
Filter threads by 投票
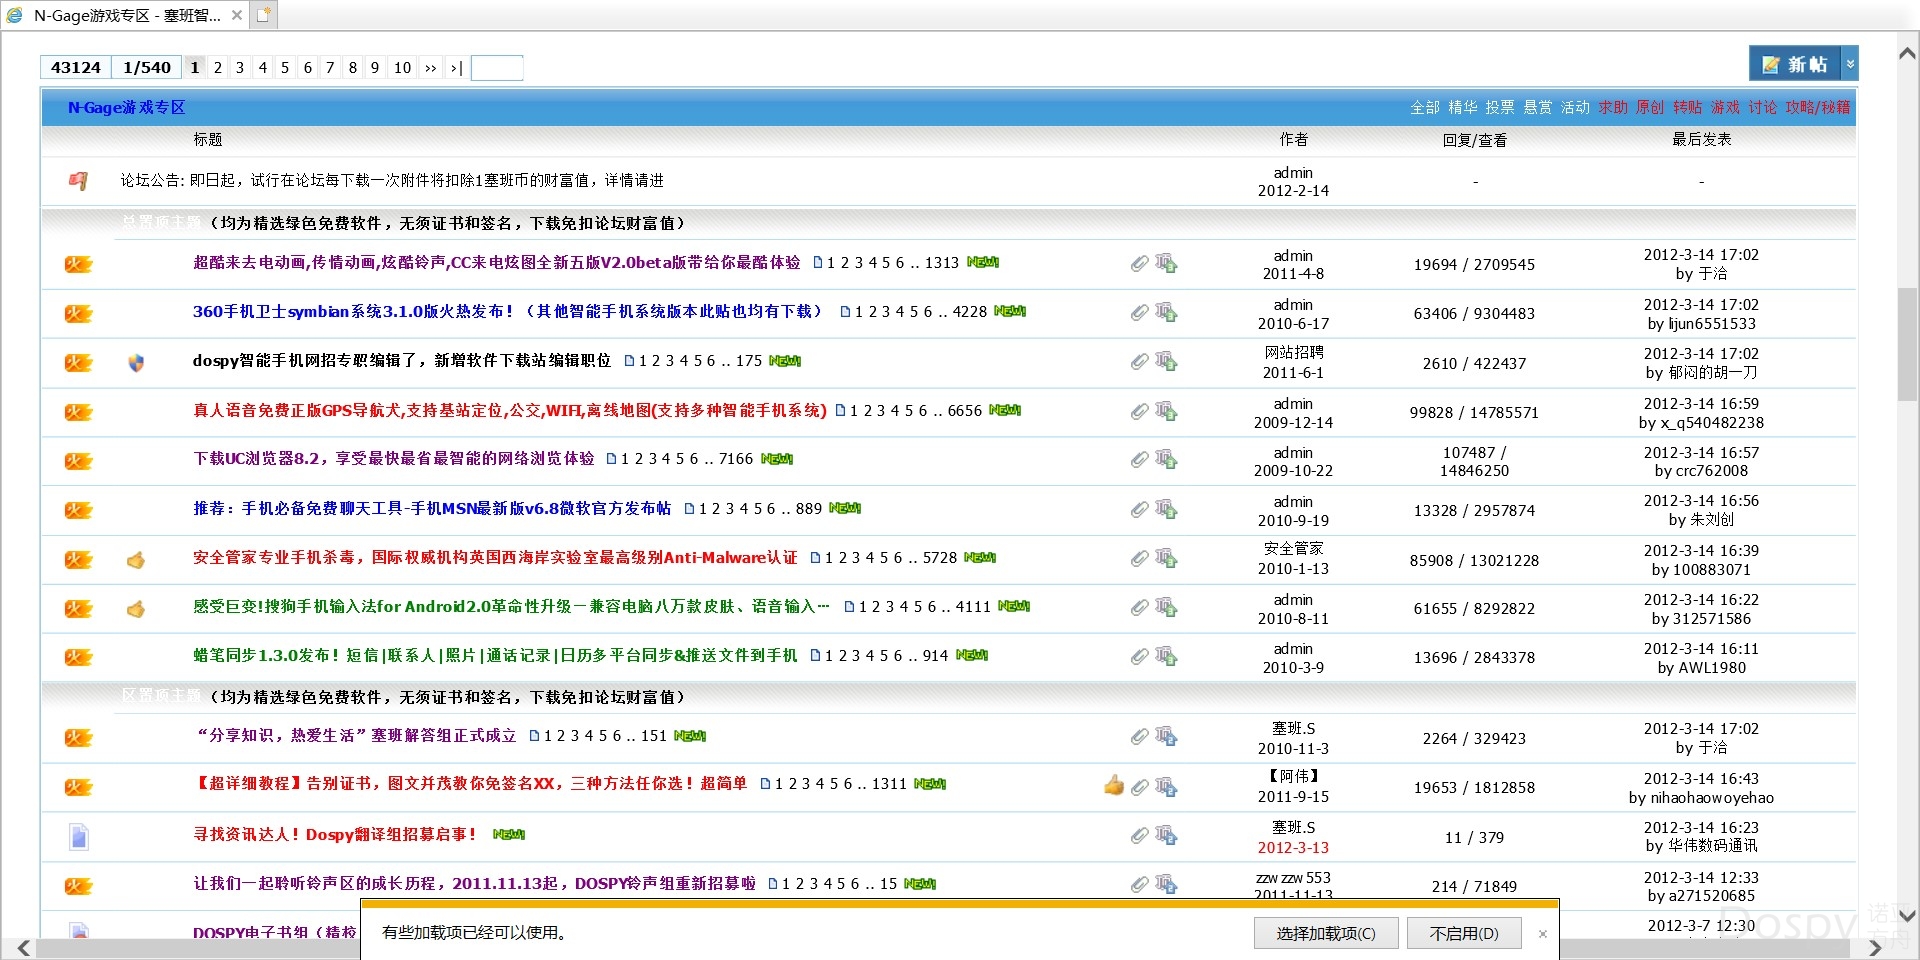pyautogui.click(x=1500, y=107)
